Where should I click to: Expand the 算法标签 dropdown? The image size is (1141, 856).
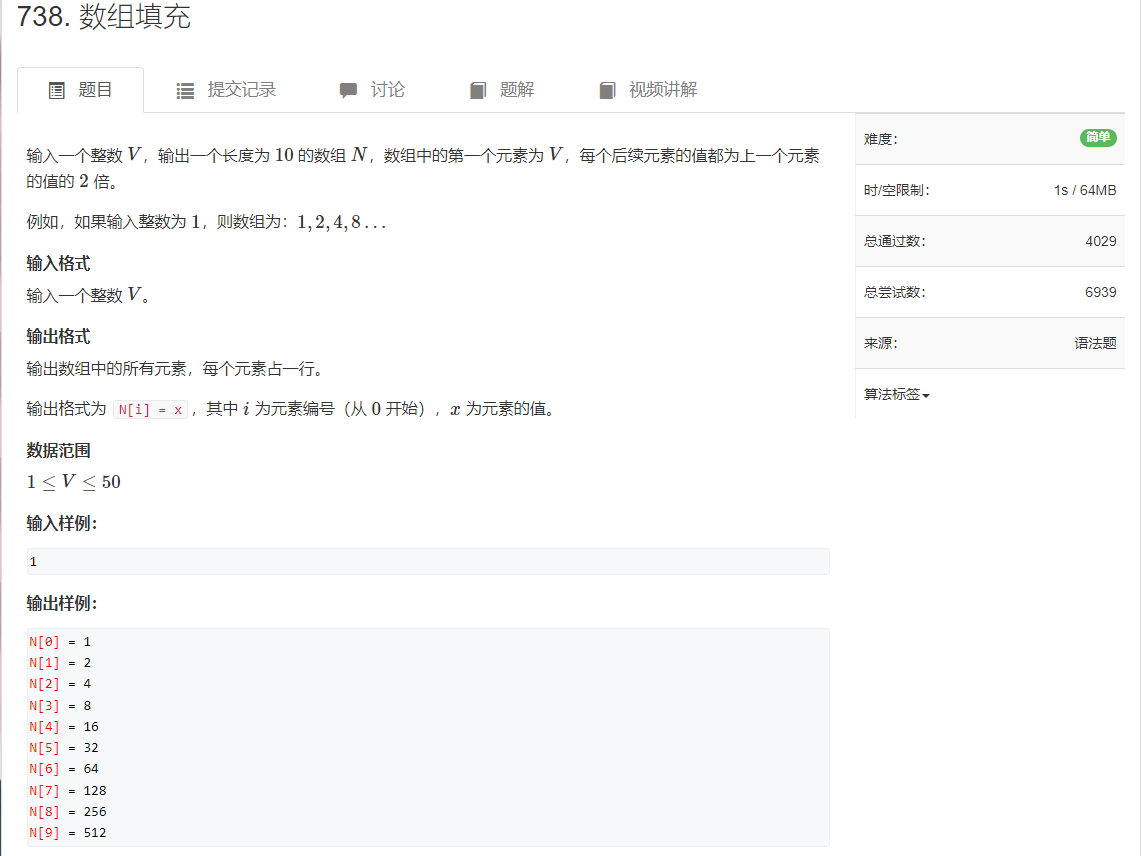[896, 395]
